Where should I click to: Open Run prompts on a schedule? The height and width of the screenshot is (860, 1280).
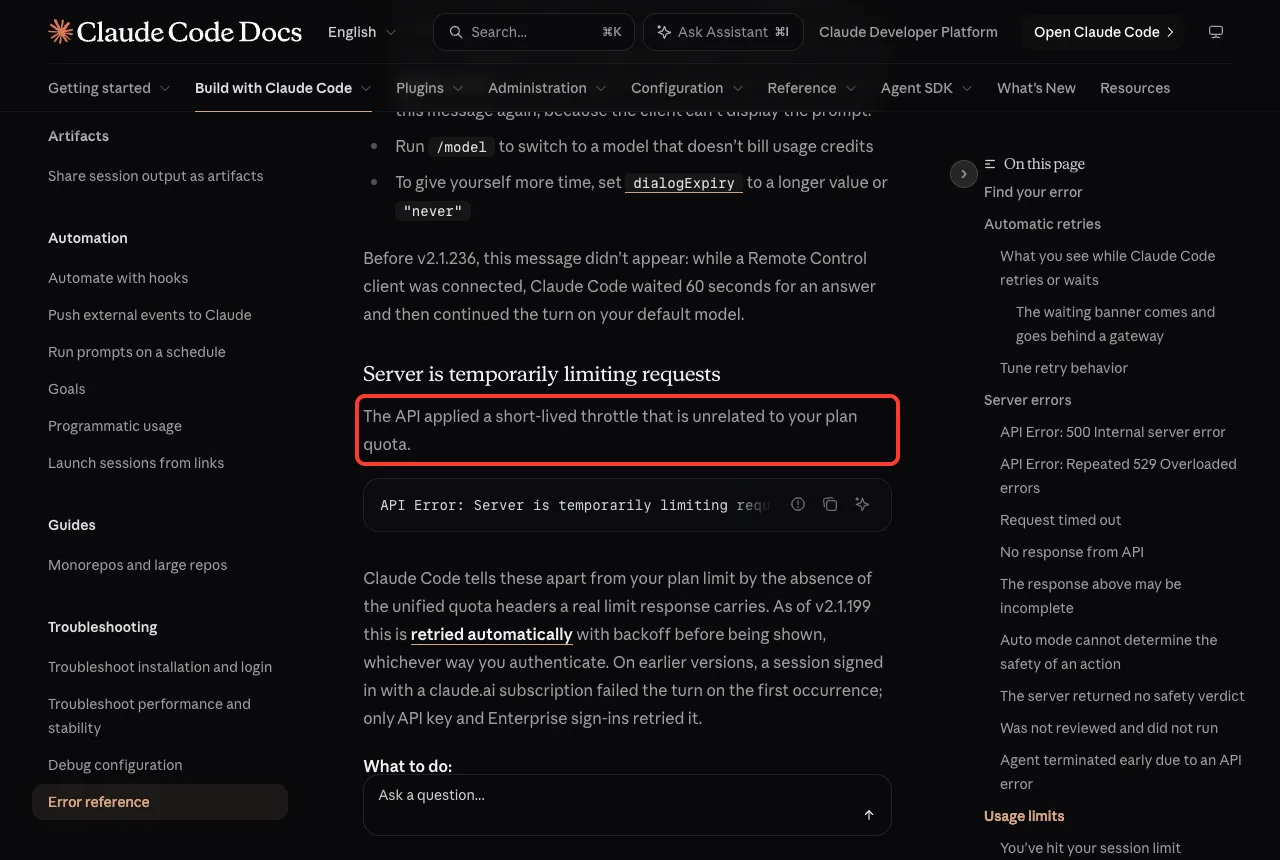[x=137, y=352]
